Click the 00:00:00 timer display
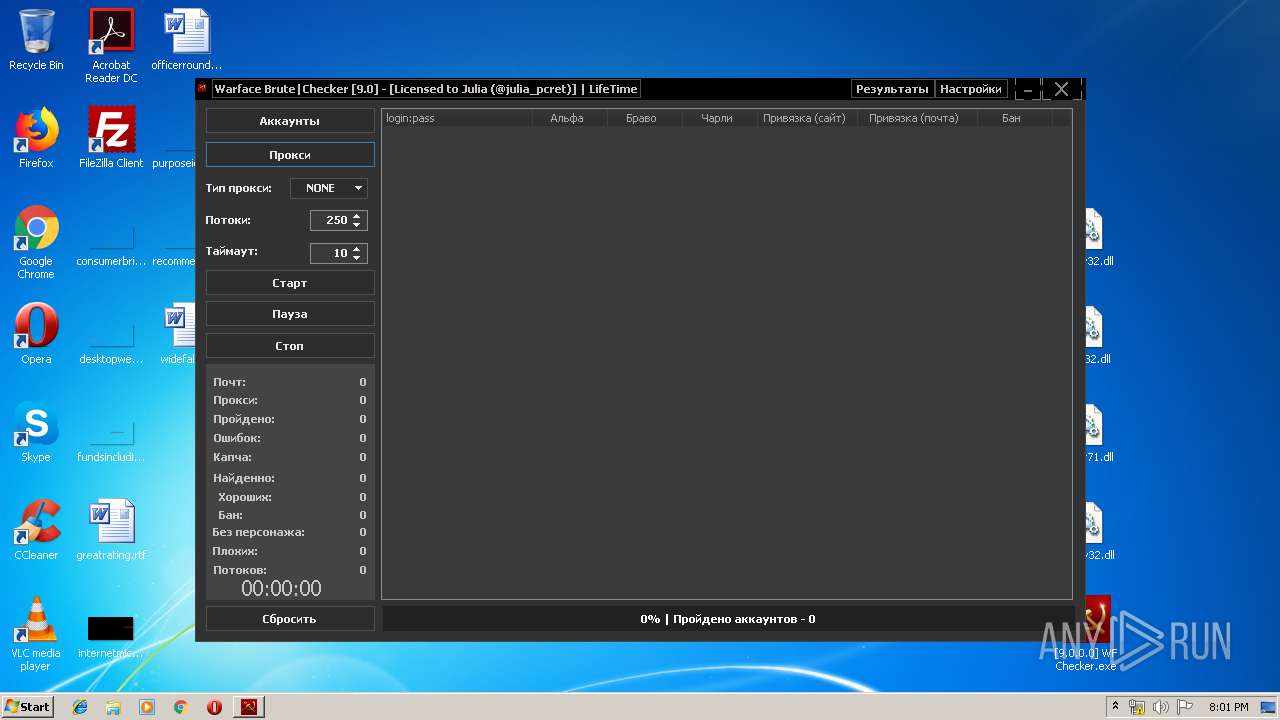The height and width of the screenshot is (720, 1280). [282, 588]
